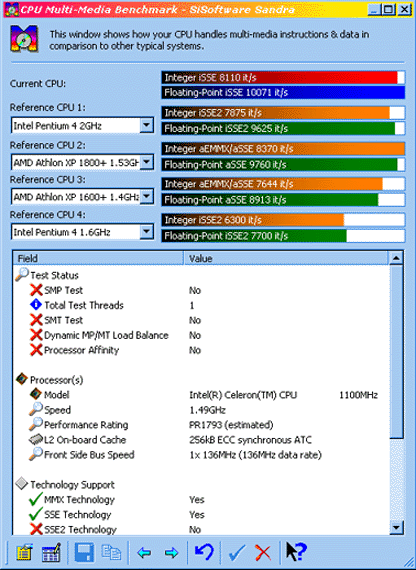Click diamond icon beside Technology Support
416x570 pixels.
22,484
